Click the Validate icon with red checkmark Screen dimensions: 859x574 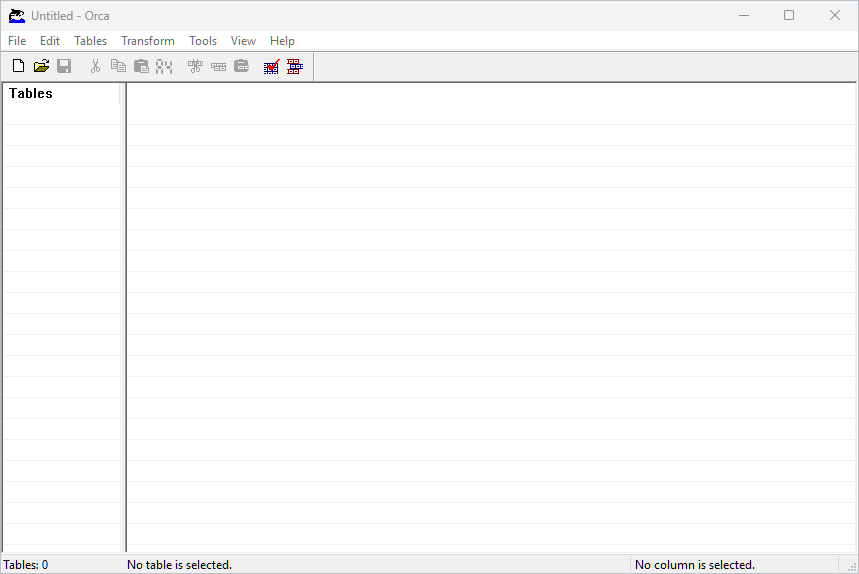(272, 66)
